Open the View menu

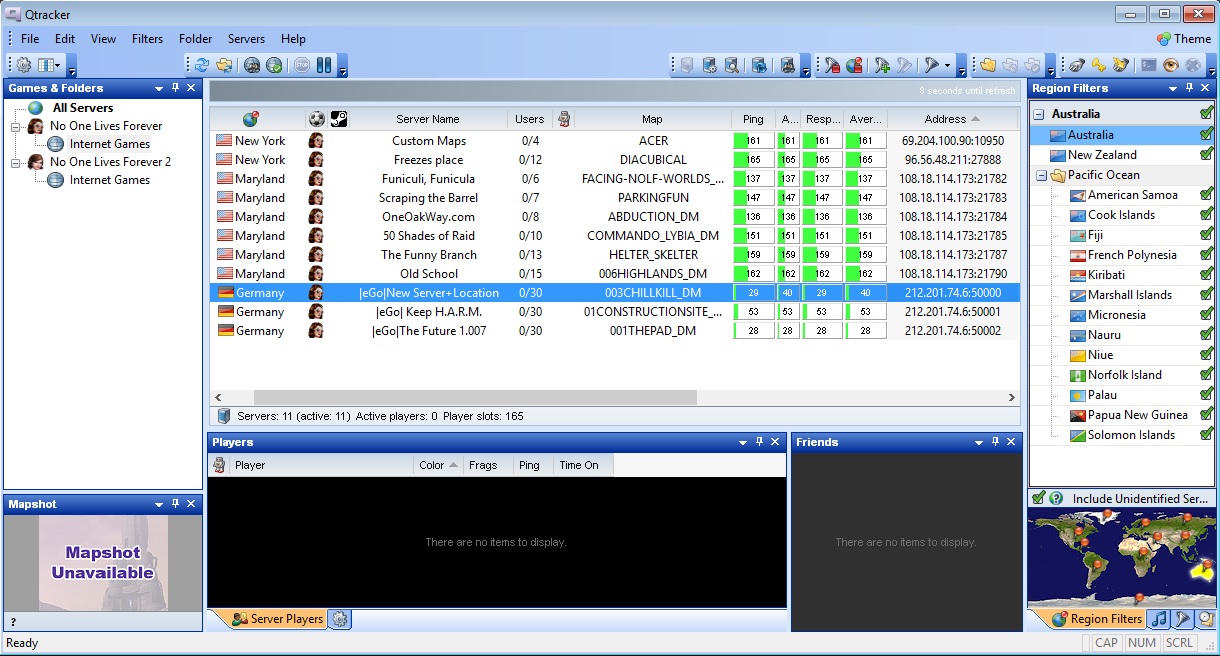point(104,39)
